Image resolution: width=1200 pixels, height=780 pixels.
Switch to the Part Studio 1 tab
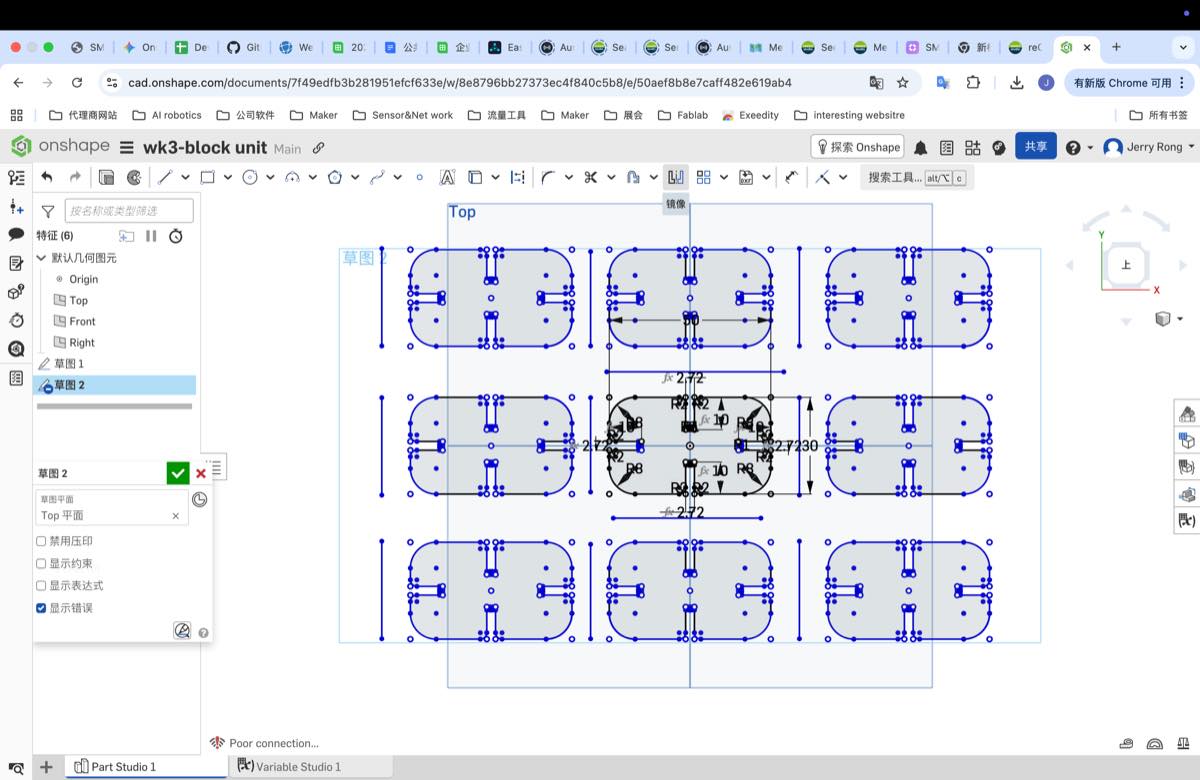click(x=148, y=767)
